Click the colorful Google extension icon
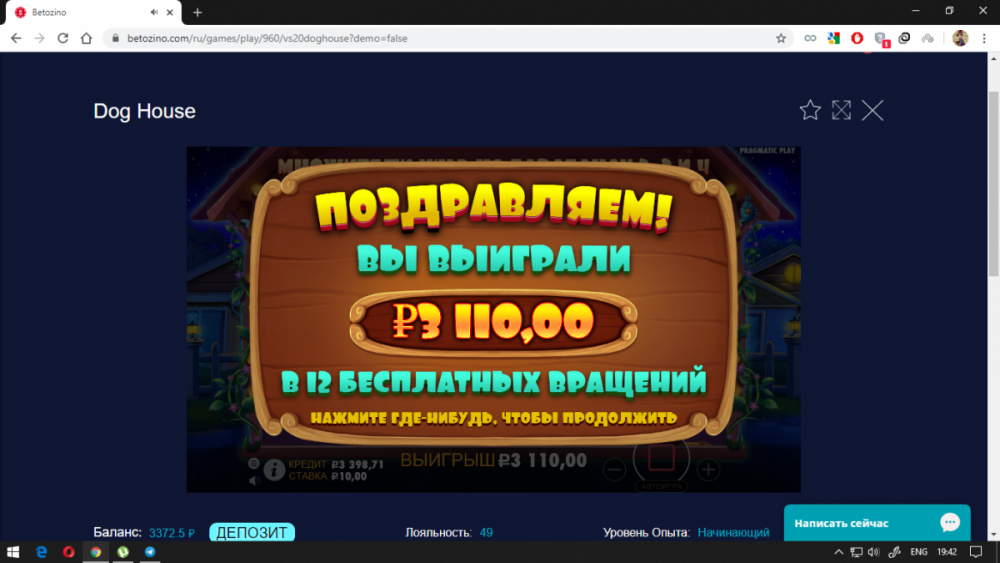 [x=834, y=38]
